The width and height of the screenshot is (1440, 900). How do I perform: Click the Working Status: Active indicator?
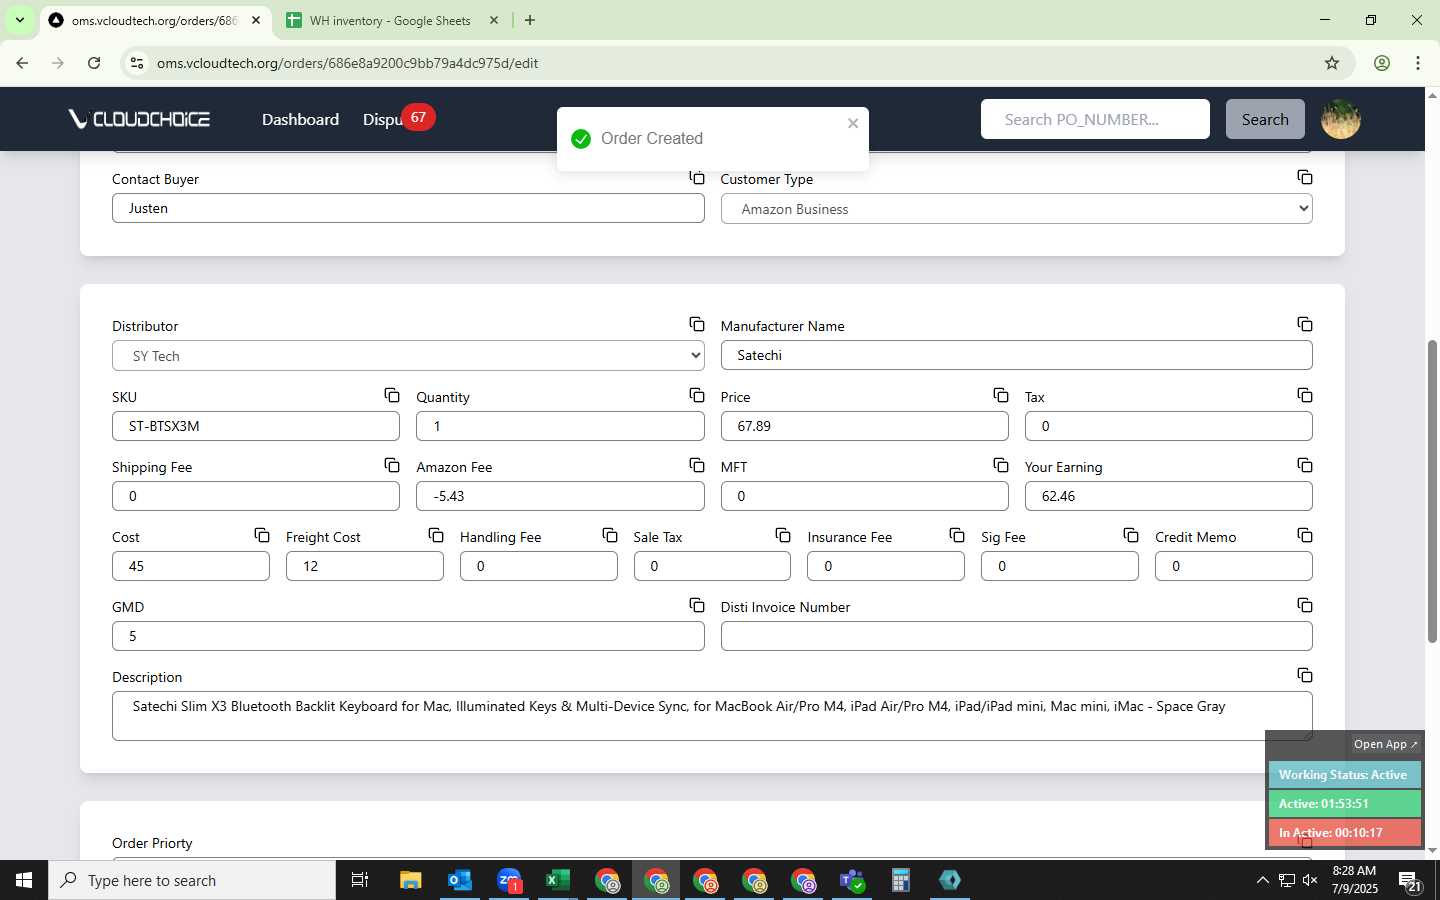[x=1344, y=775]
